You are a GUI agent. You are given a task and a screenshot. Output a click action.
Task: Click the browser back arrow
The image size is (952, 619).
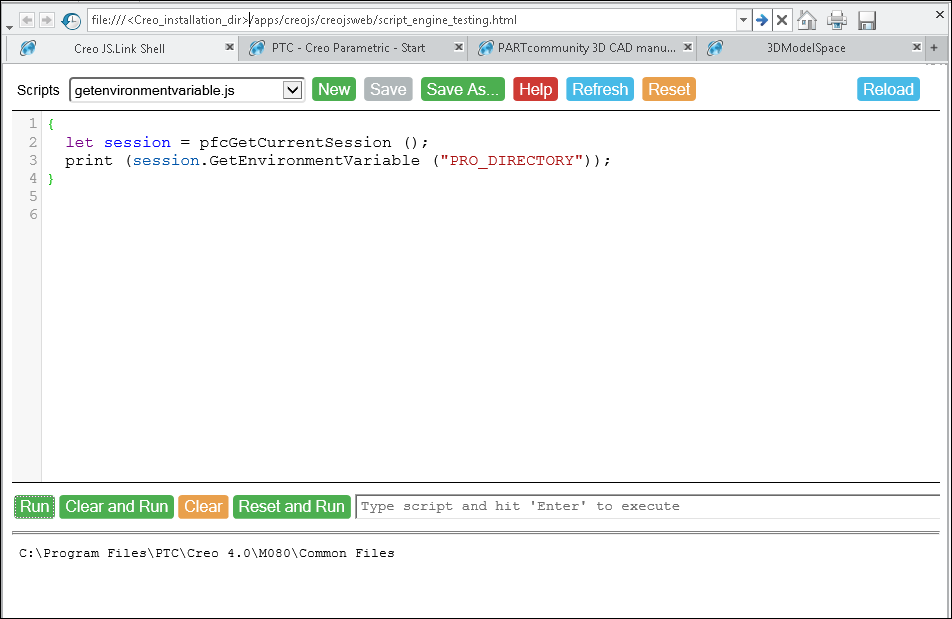click(27, 20)
